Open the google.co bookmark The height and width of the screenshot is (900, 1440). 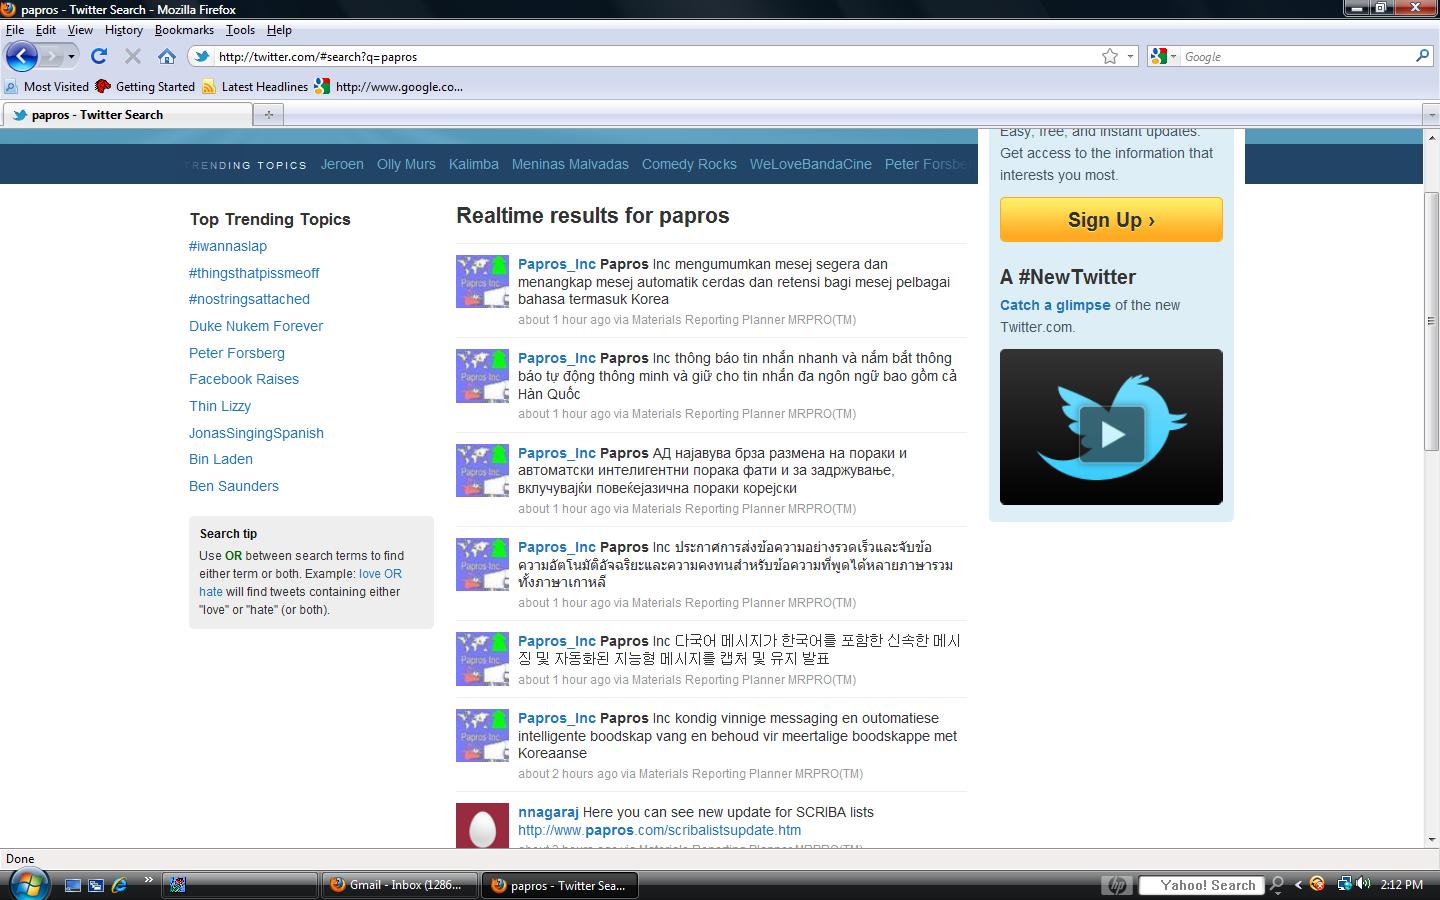388,87
